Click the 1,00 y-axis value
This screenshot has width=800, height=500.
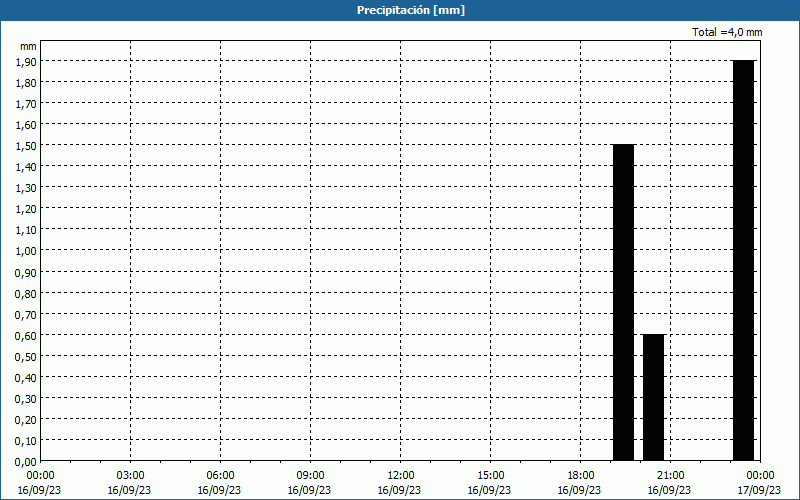26,251
